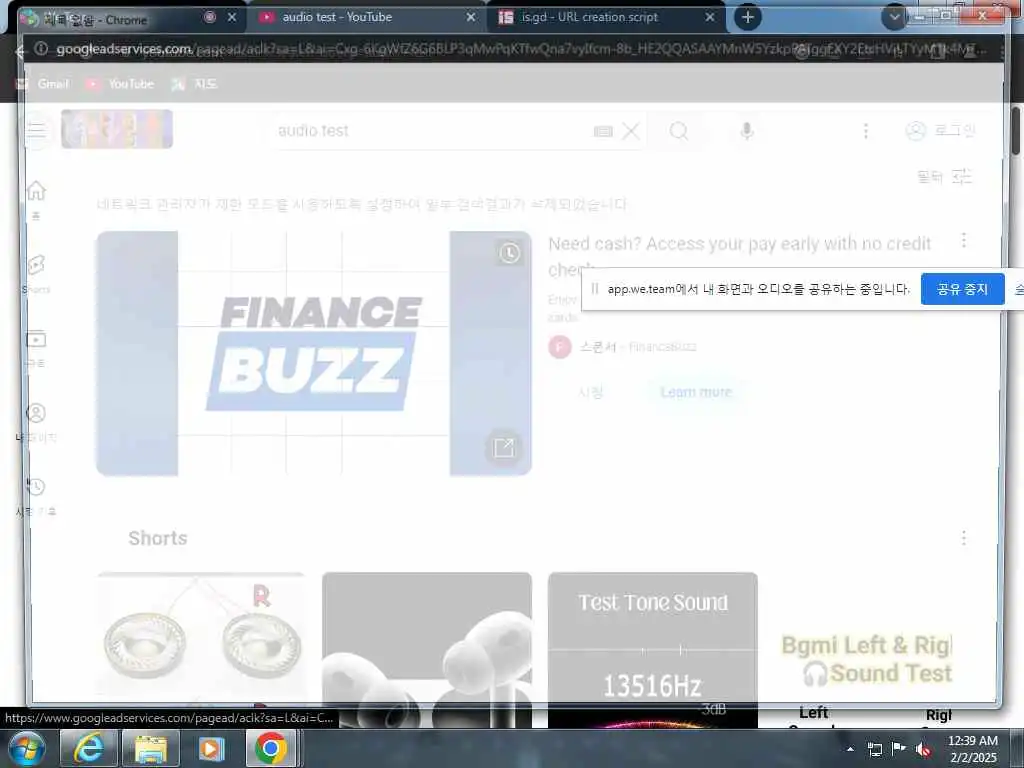Go to Home in the YouTube sidebar
This screenshot has height=768, width=1024.
click(36, 199)
